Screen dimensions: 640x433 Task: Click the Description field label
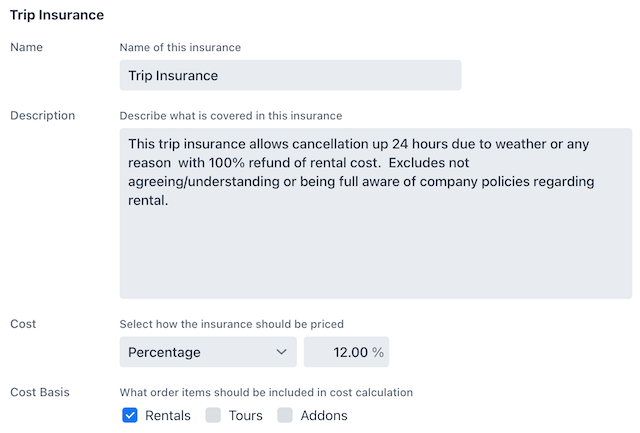43,115
